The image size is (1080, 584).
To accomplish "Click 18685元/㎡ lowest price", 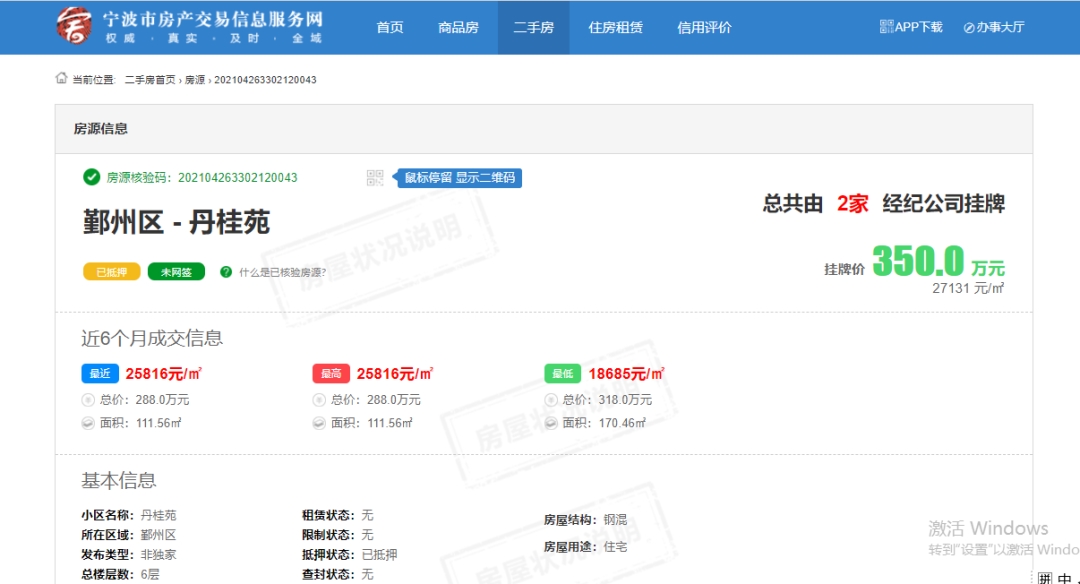I will 626,374.
